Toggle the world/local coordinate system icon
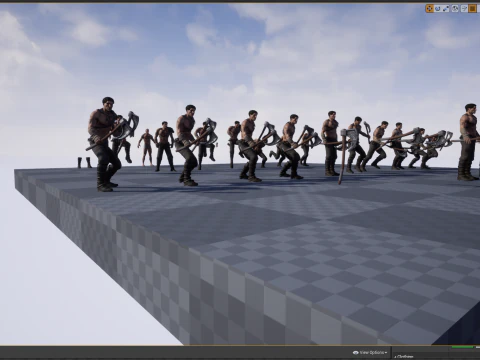This screenshot has width=480, height=360. pos(455,8)
